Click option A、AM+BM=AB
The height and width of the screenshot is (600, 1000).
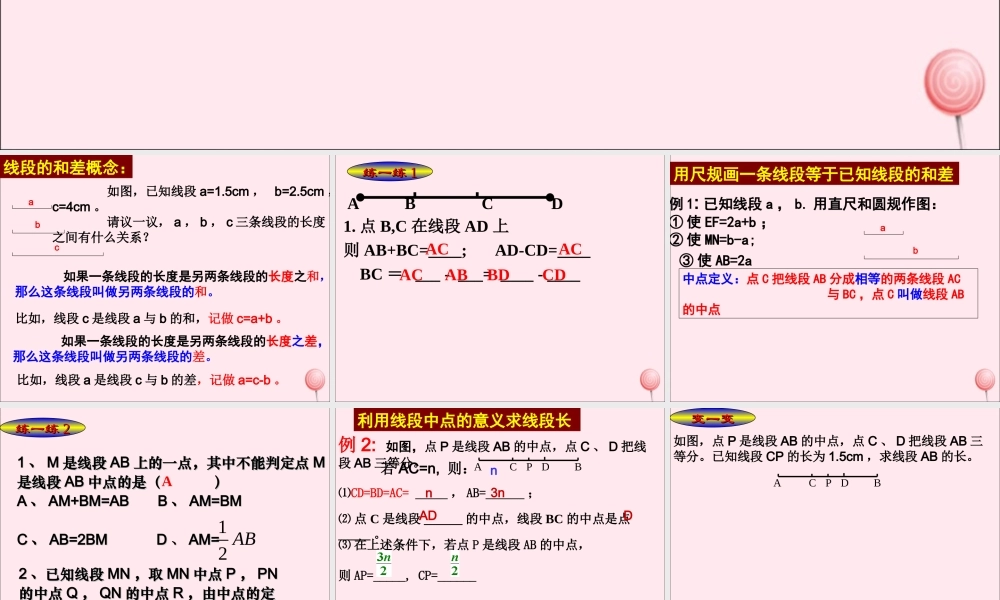click(73, 501)
